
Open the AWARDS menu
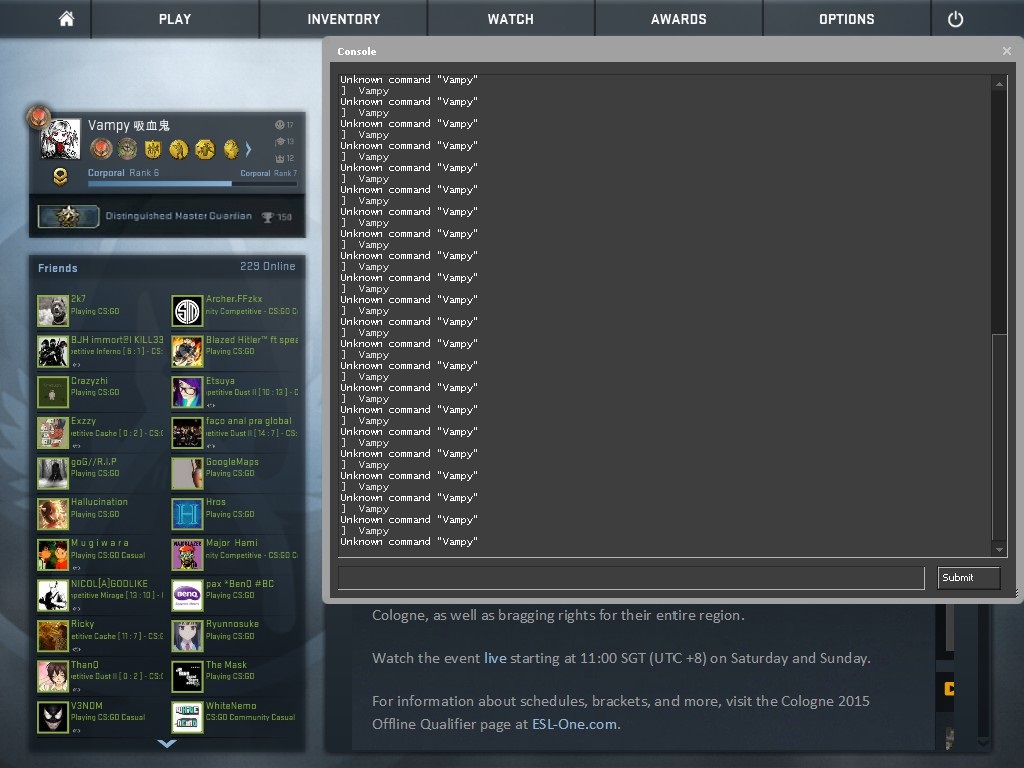click(679, 19)
